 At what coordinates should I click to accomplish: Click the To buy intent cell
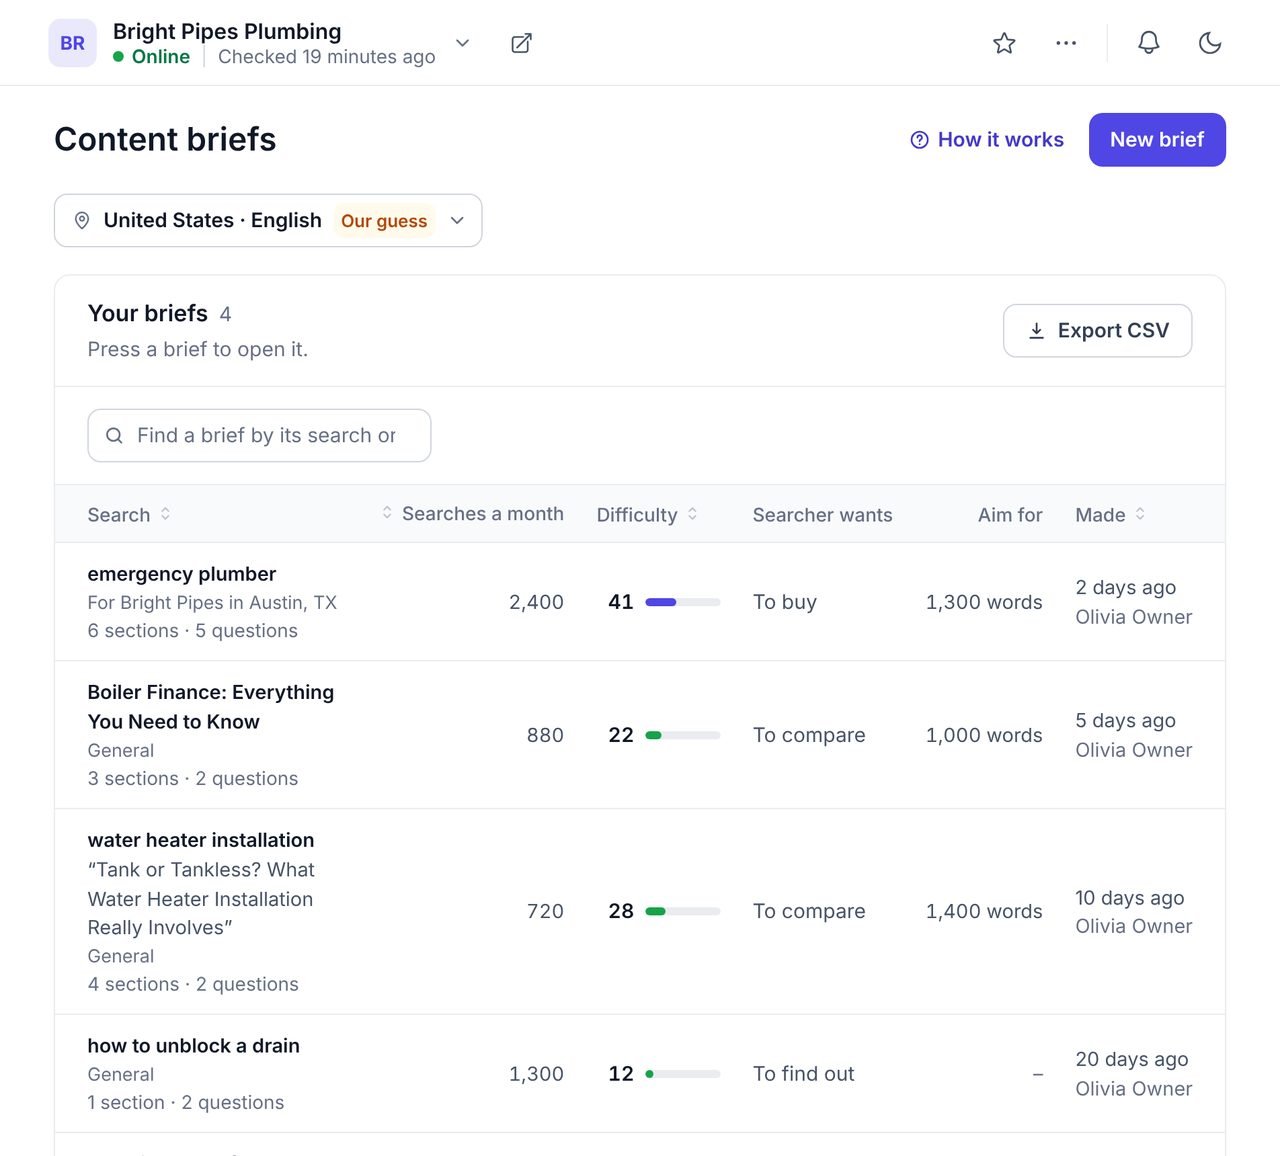point(785,602)
